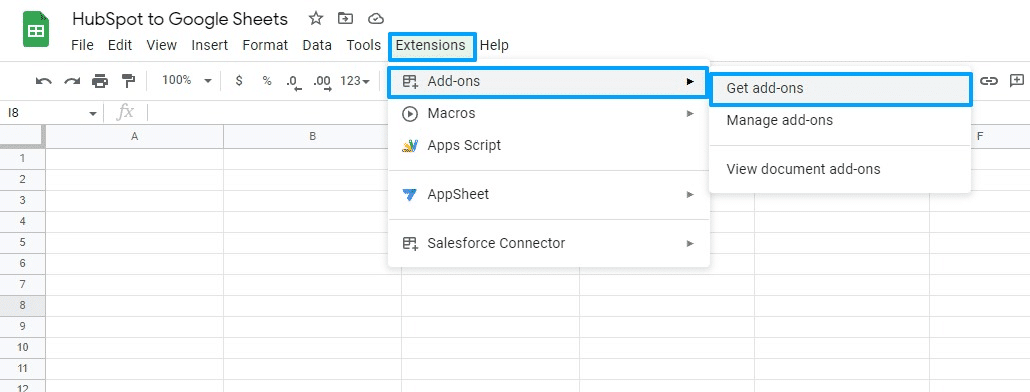Choose Manage add-ons
The height and width of the screenshot is (392, 1030).
(x=840, y=120)
